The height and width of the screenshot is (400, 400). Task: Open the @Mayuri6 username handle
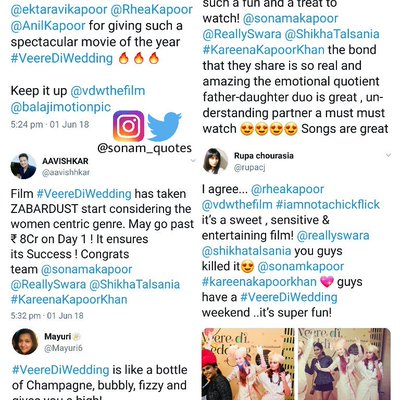(x=63, y=348)
